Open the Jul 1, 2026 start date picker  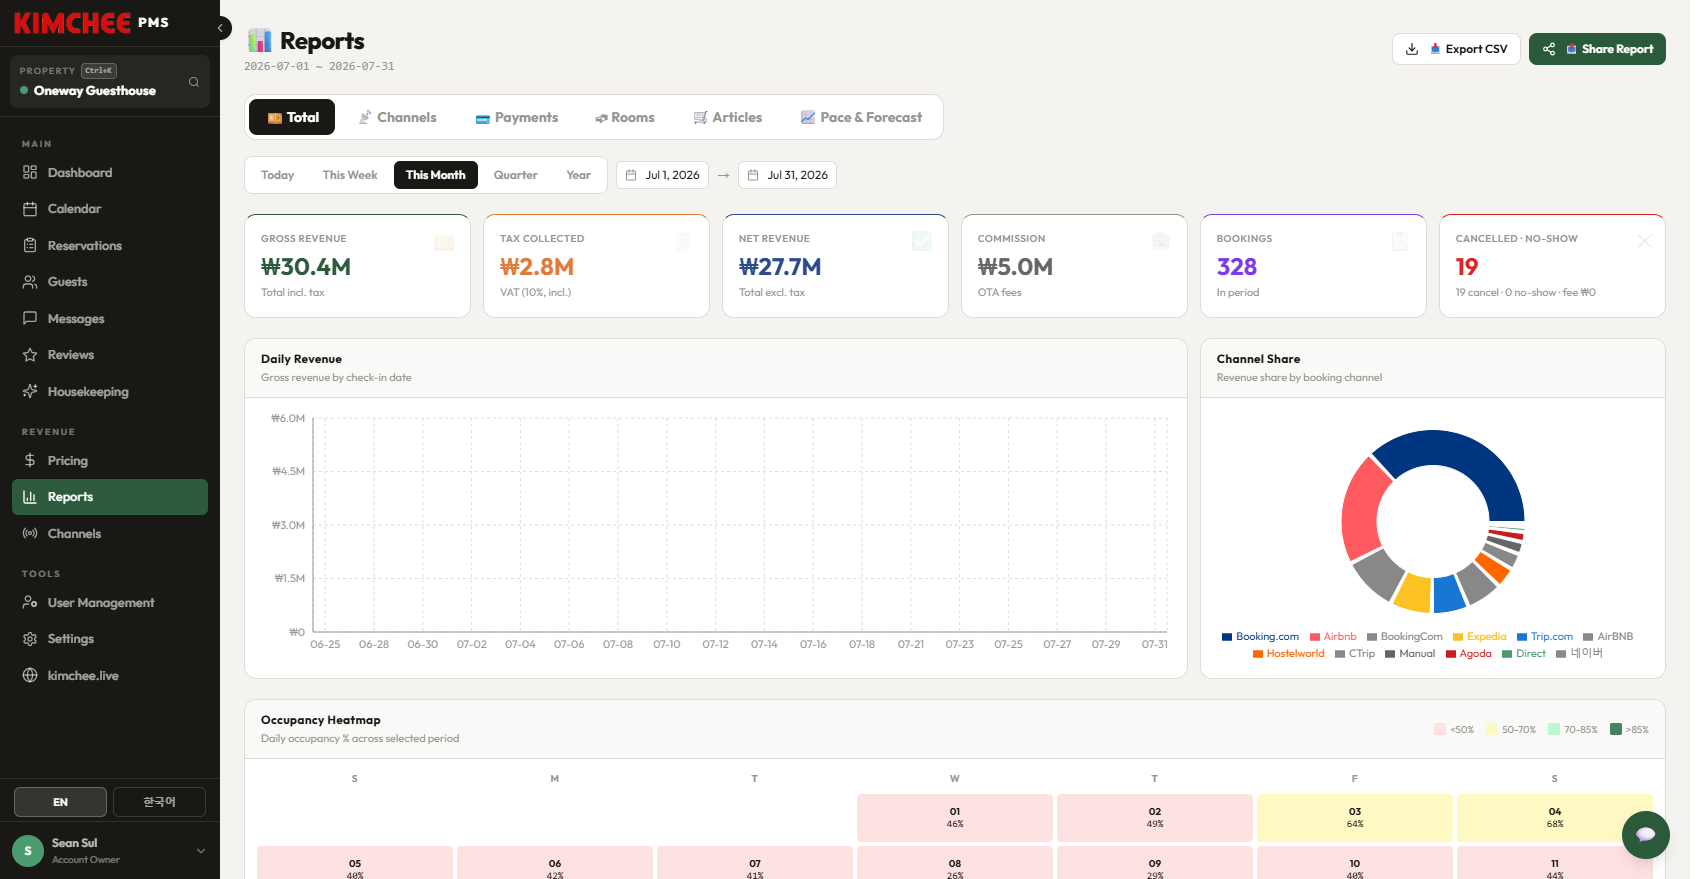tap(662, 175)
